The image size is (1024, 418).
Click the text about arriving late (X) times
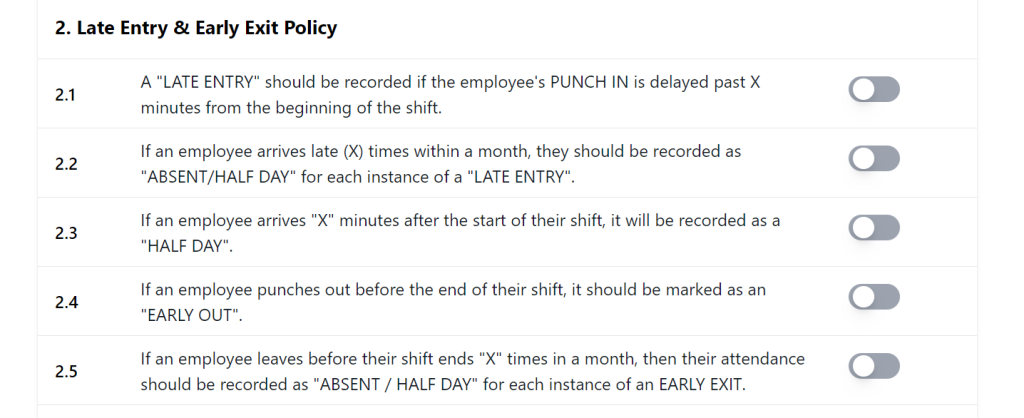(440, 152)
